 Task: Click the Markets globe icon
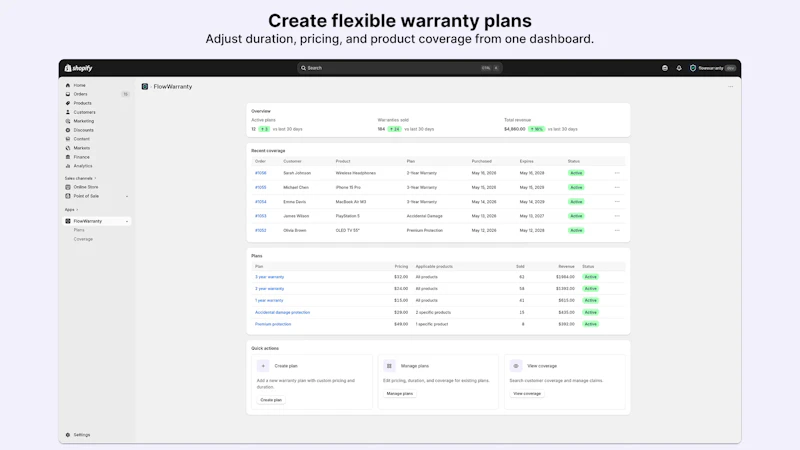pyautogui.click(x=68, y=148)
